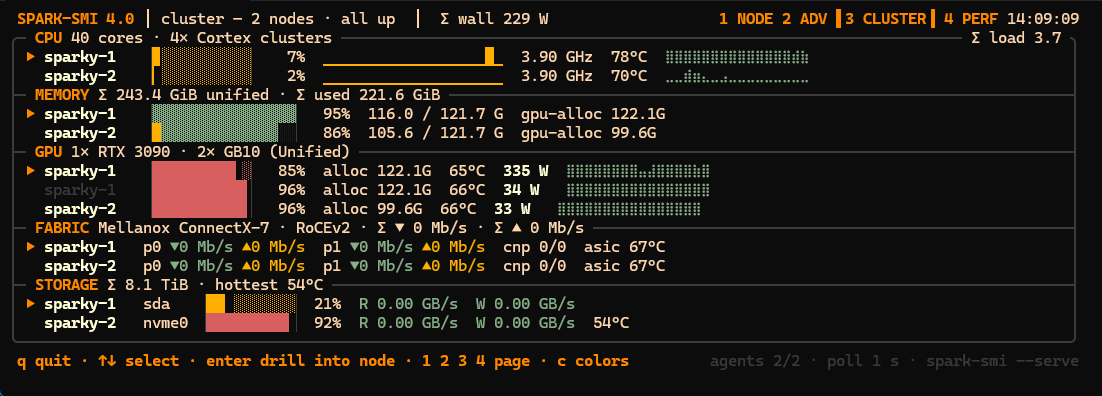1102x396 pixels.
Task: Click GPU sparkline on 33 W row
Action: (x=629, y=209)
